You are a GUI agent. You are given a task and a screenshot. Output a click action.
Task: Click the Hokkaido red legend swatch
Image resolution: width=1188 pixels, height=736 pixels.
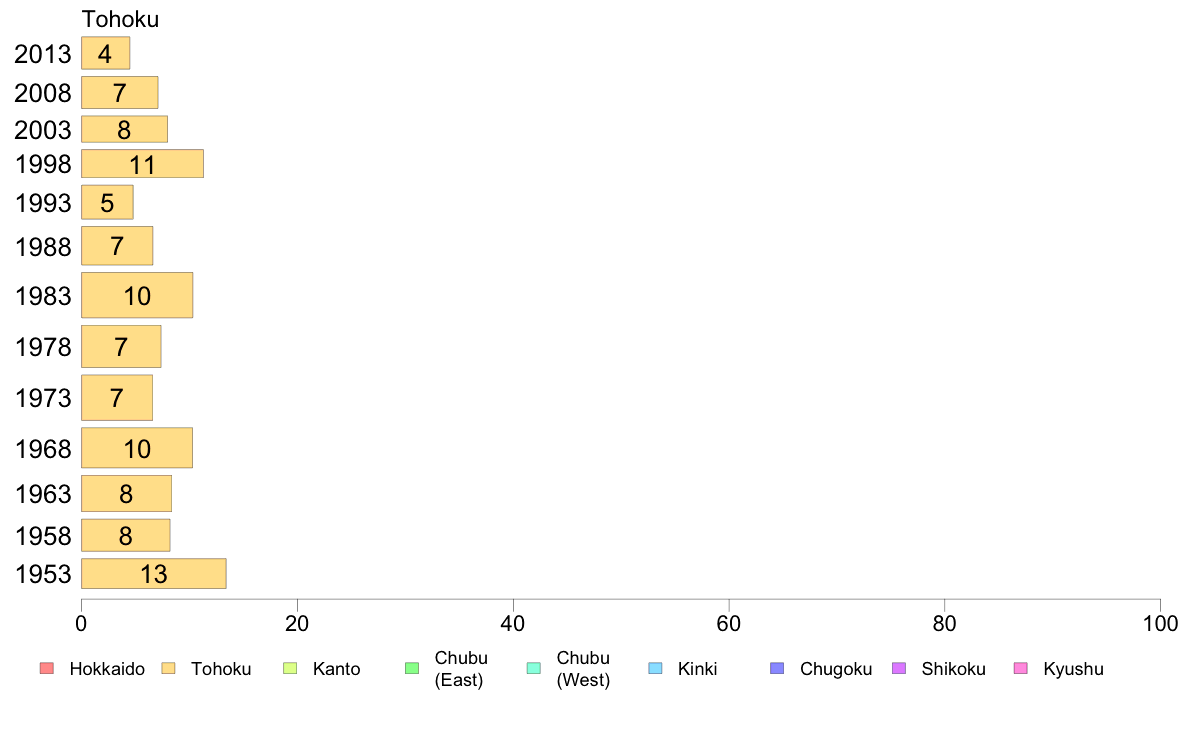(x=47, y=669)
